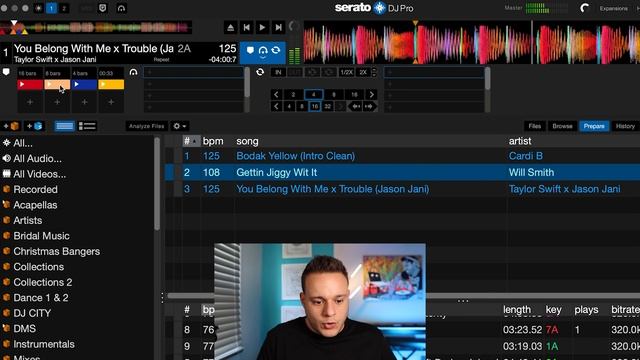Select deck layout 1 in top bar
This screenshot has height=360, width=640.
(x=51, y=8)
